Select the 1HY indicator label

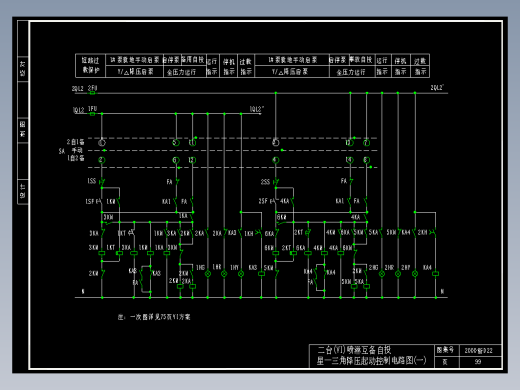click(x=234, y=267)
